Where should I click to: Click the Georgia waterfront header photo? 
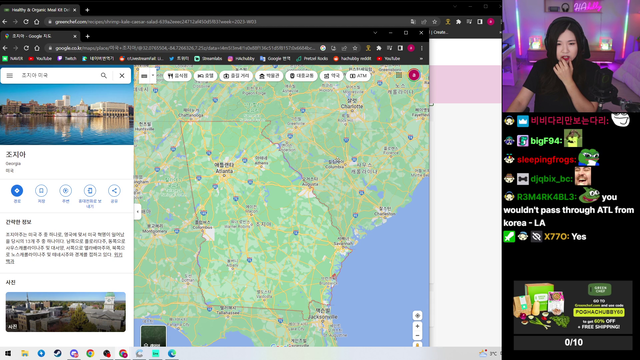67,115
